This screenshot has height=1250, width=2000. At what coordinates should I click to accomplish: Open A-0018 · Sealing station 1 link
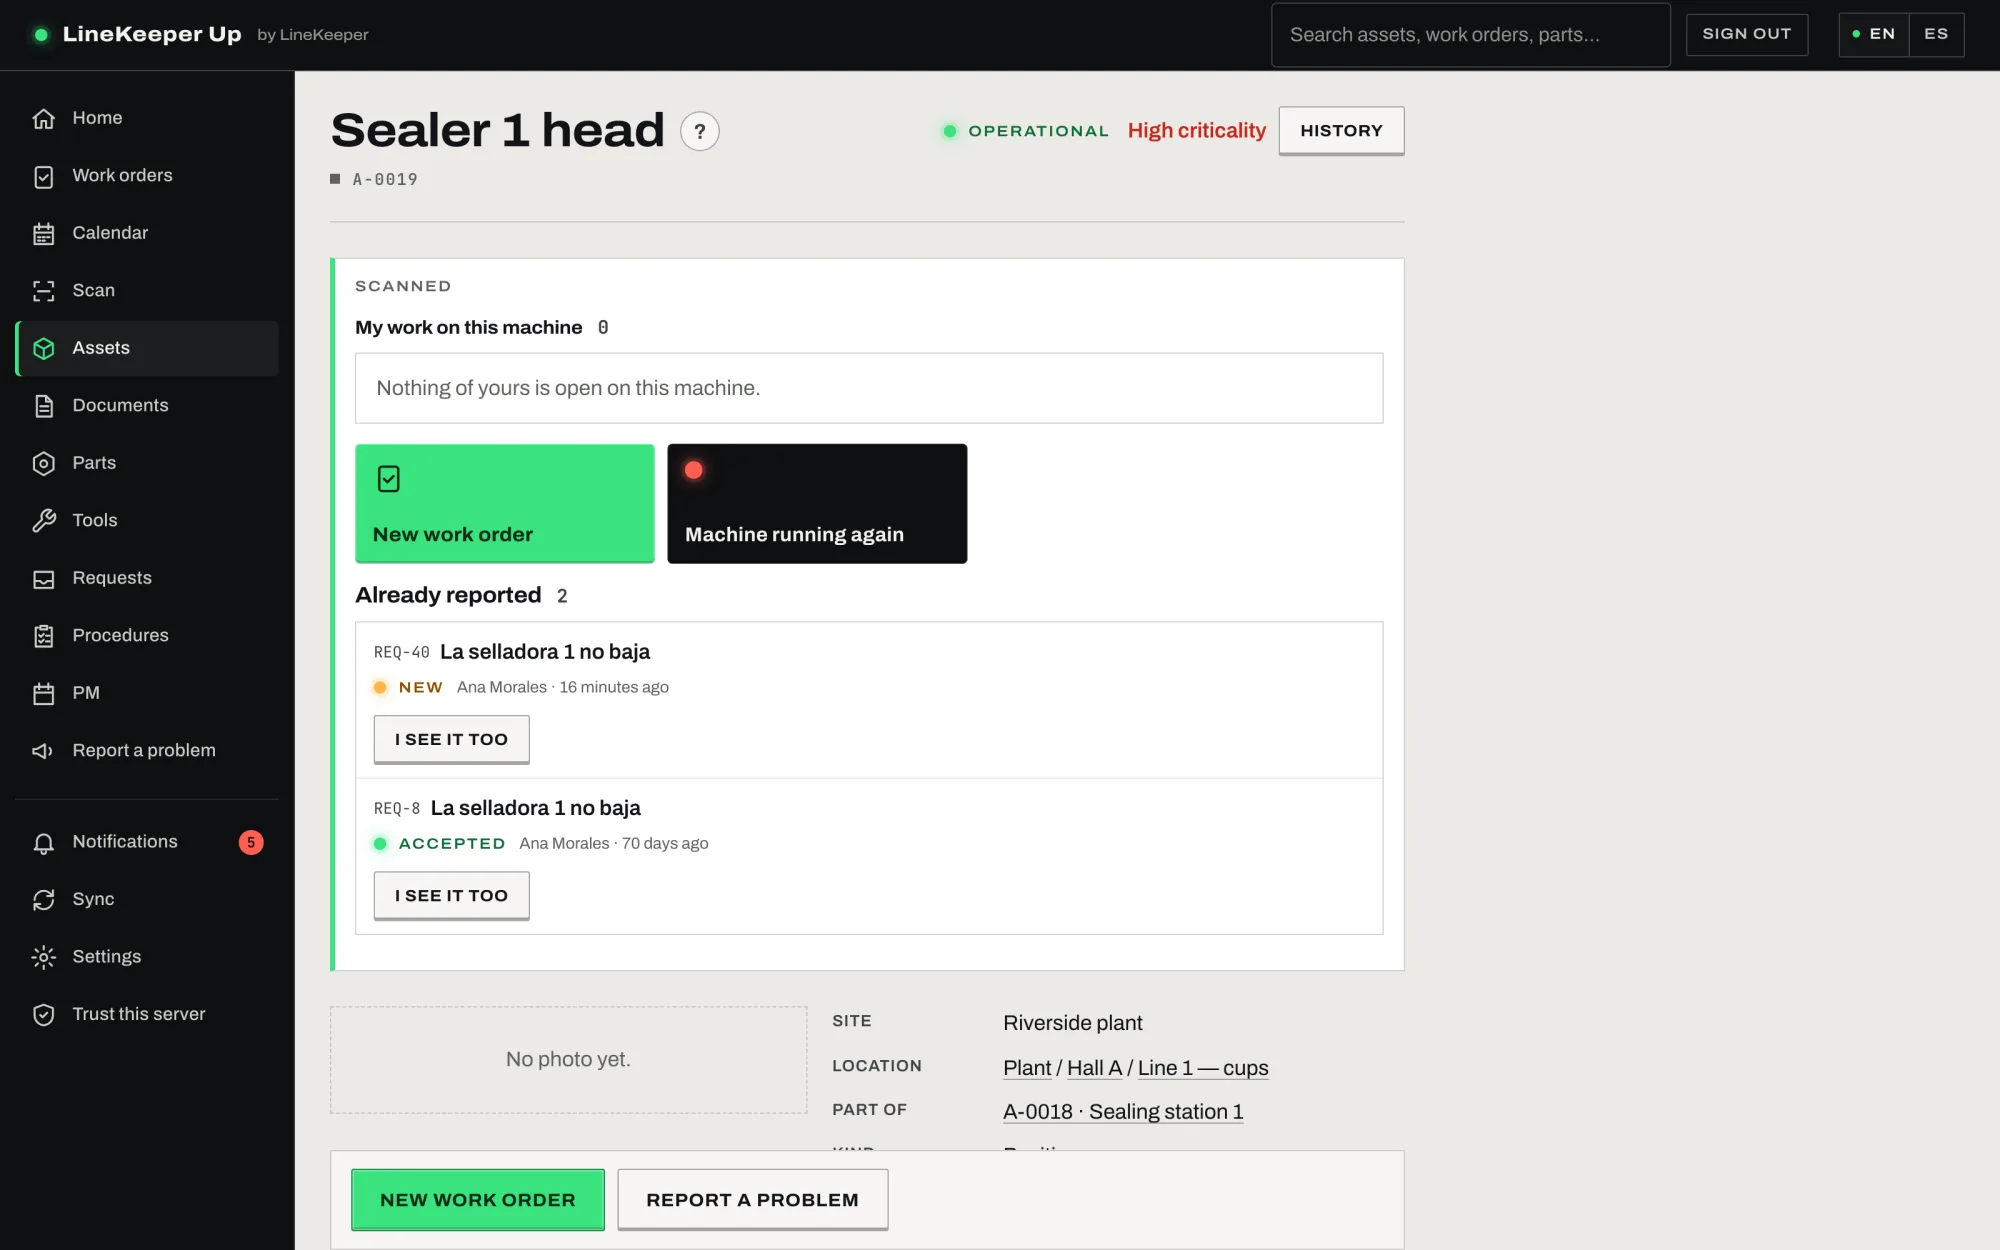1123,1112
